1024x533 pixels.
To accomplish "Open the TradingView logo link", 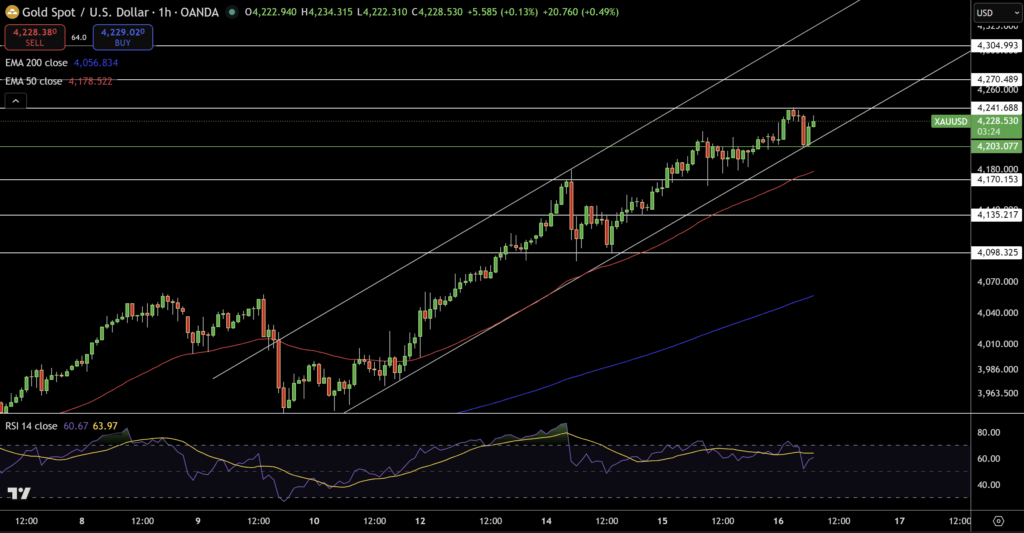I will click(17, 493).
